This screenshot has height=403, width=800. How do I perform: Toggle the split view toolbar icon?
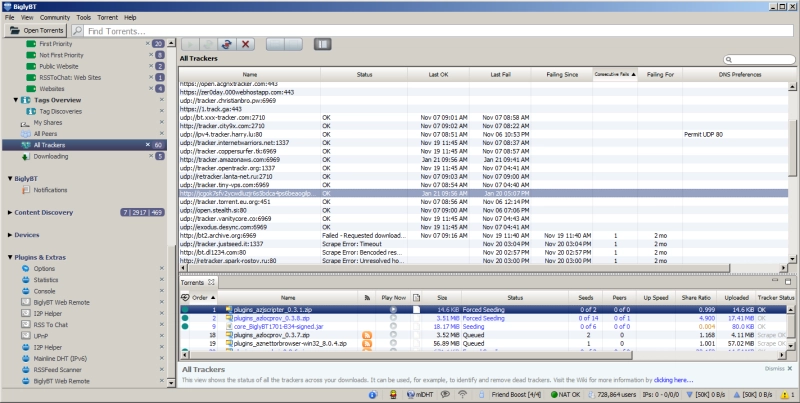[x=322, y=44]
